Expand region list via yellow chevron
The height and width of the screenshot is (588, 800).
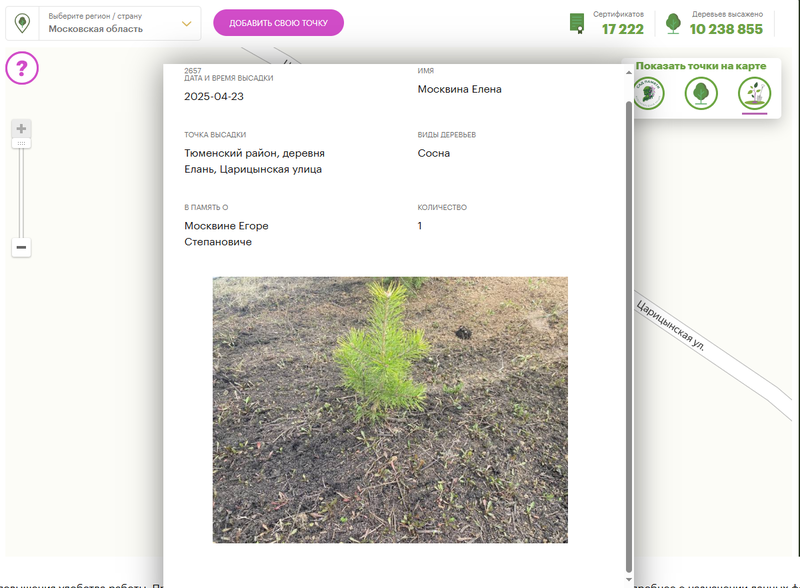click(186, 23)
